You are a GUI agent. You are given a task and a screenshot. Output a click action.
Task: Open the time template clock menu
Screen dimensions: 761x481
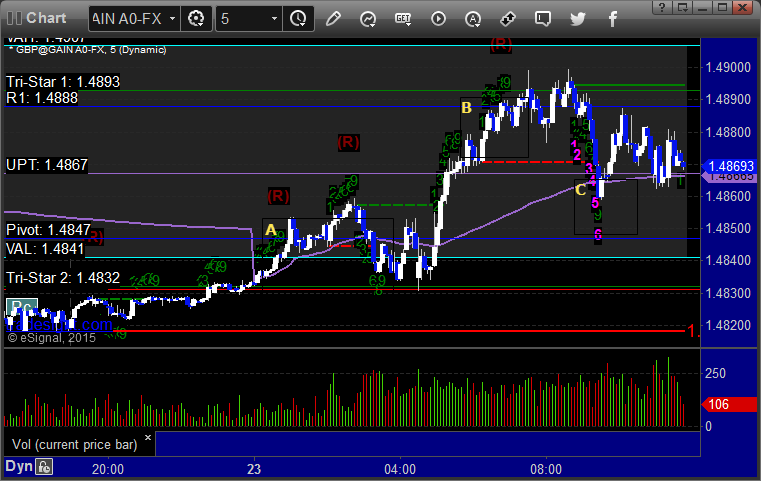298,19
